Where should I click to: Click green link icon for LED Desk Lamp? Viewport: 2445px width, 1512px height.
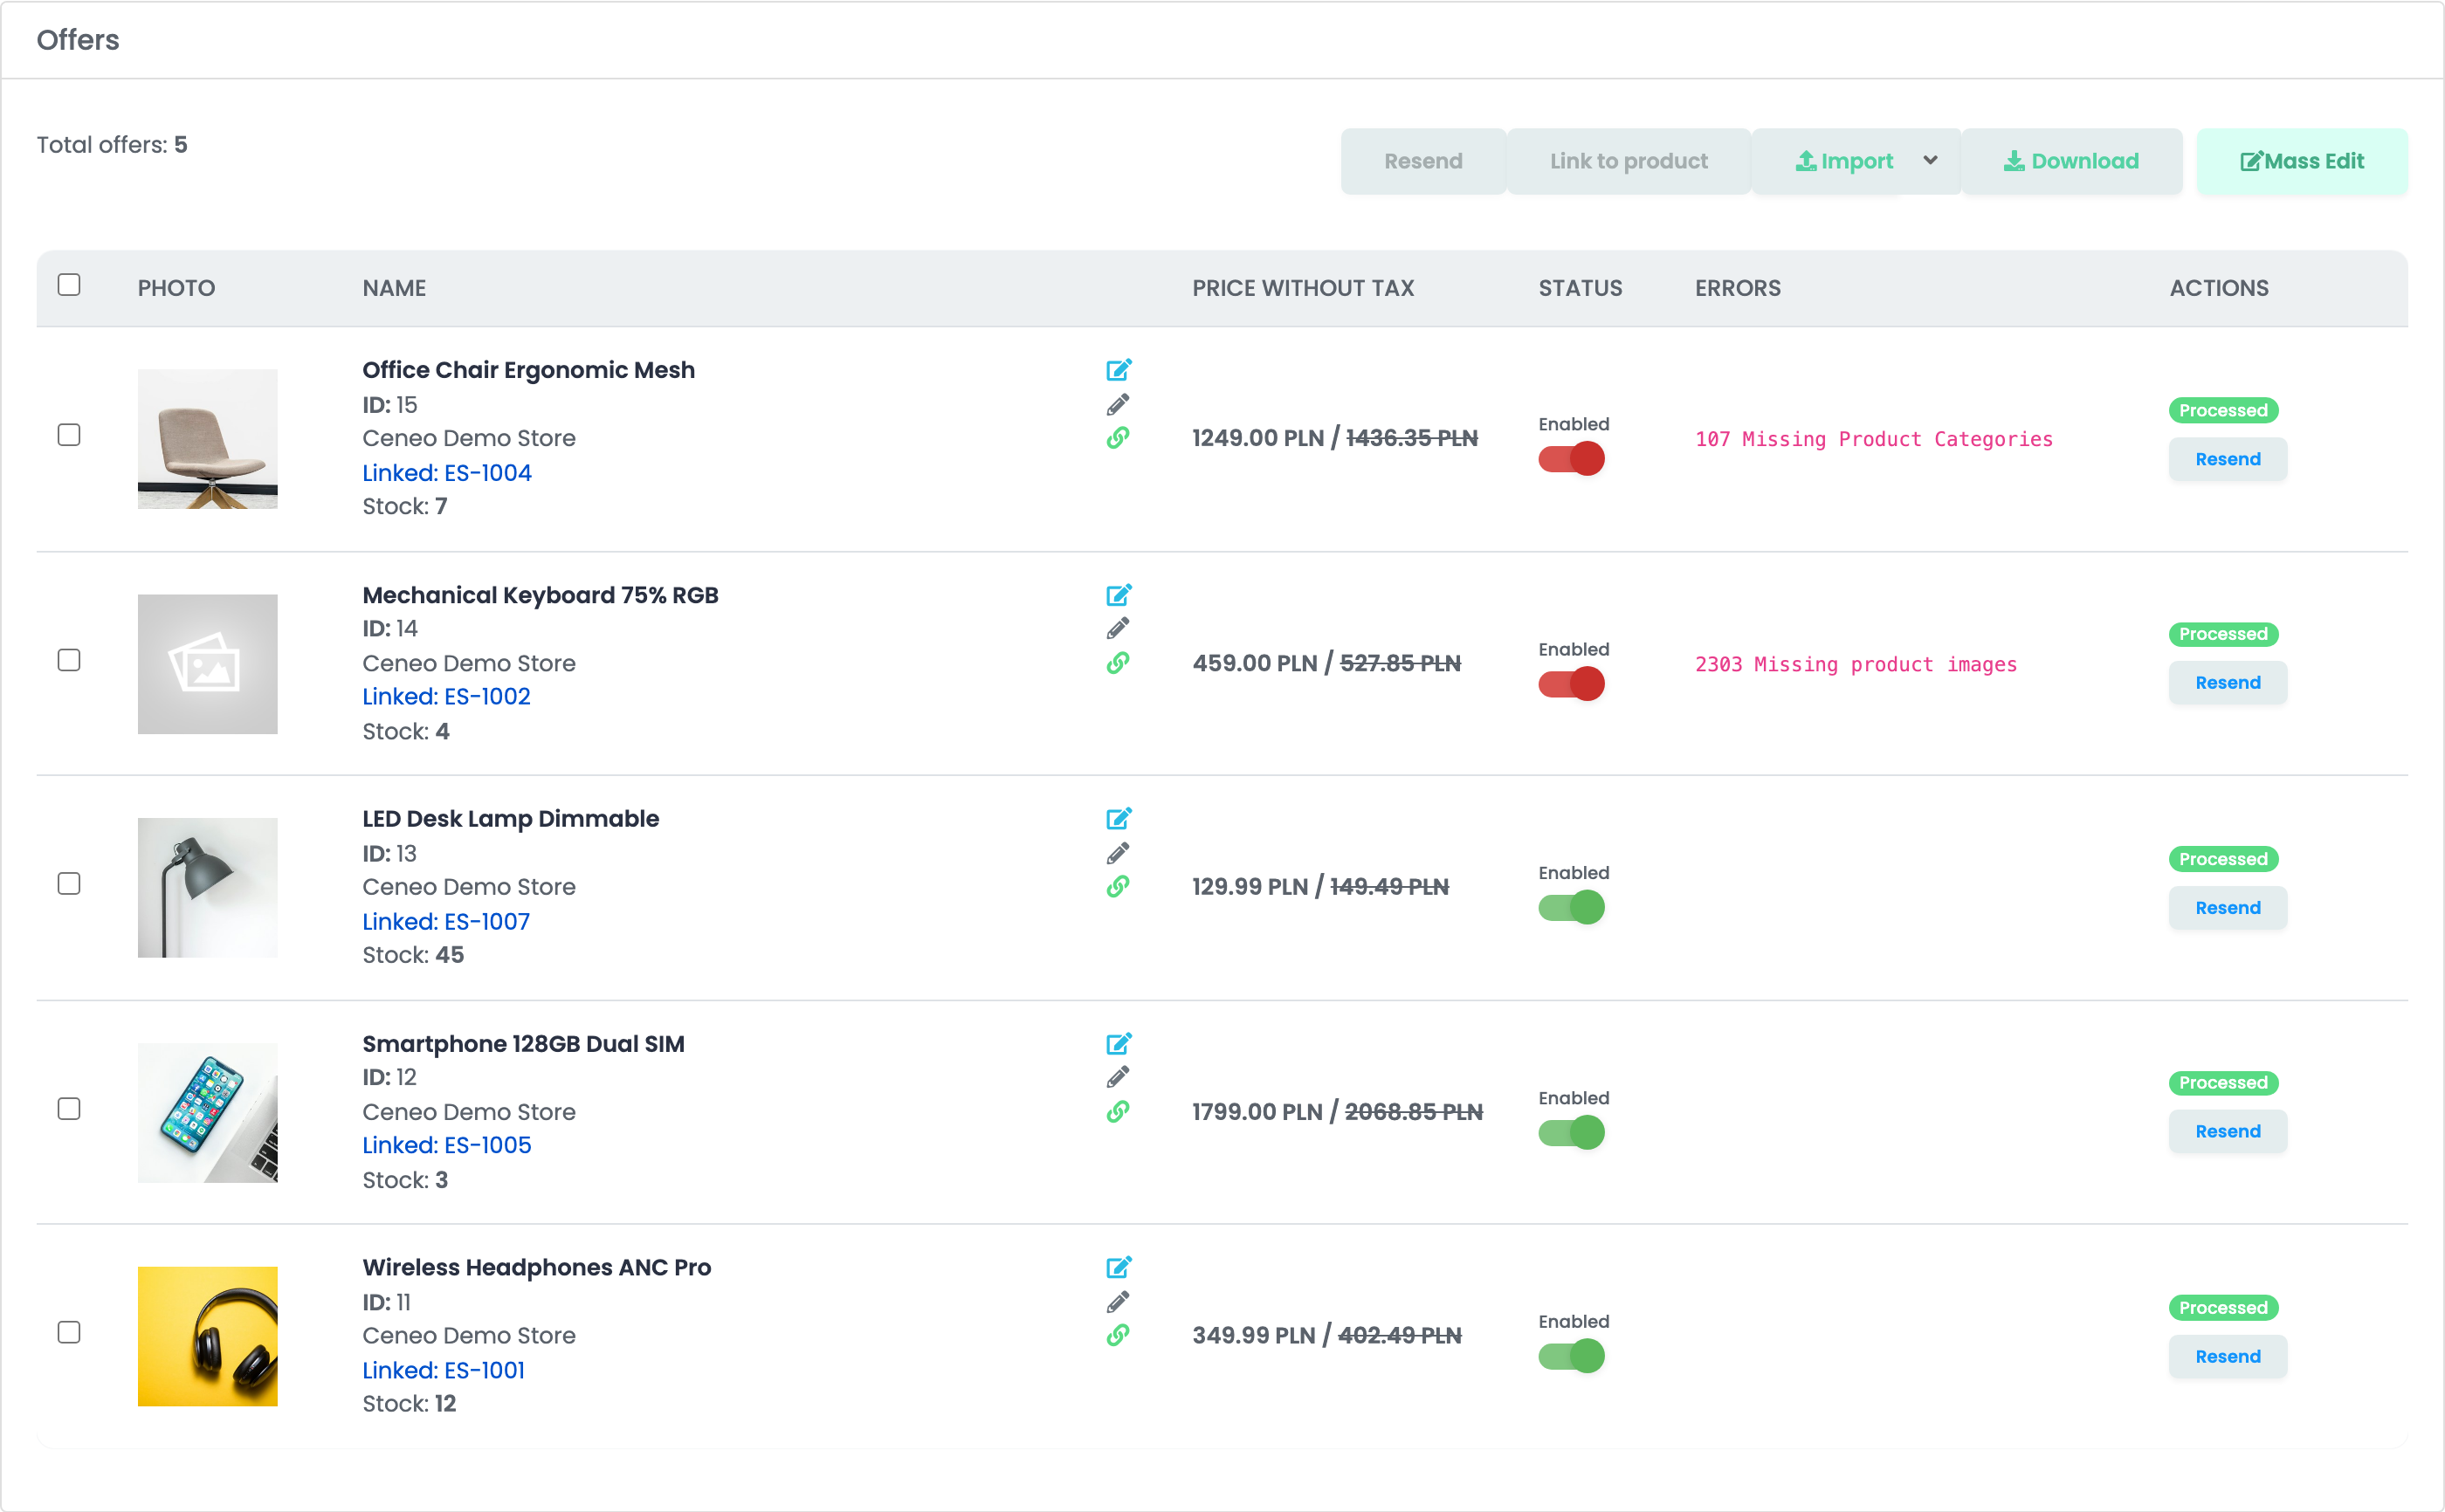(x=1118, y=887)
